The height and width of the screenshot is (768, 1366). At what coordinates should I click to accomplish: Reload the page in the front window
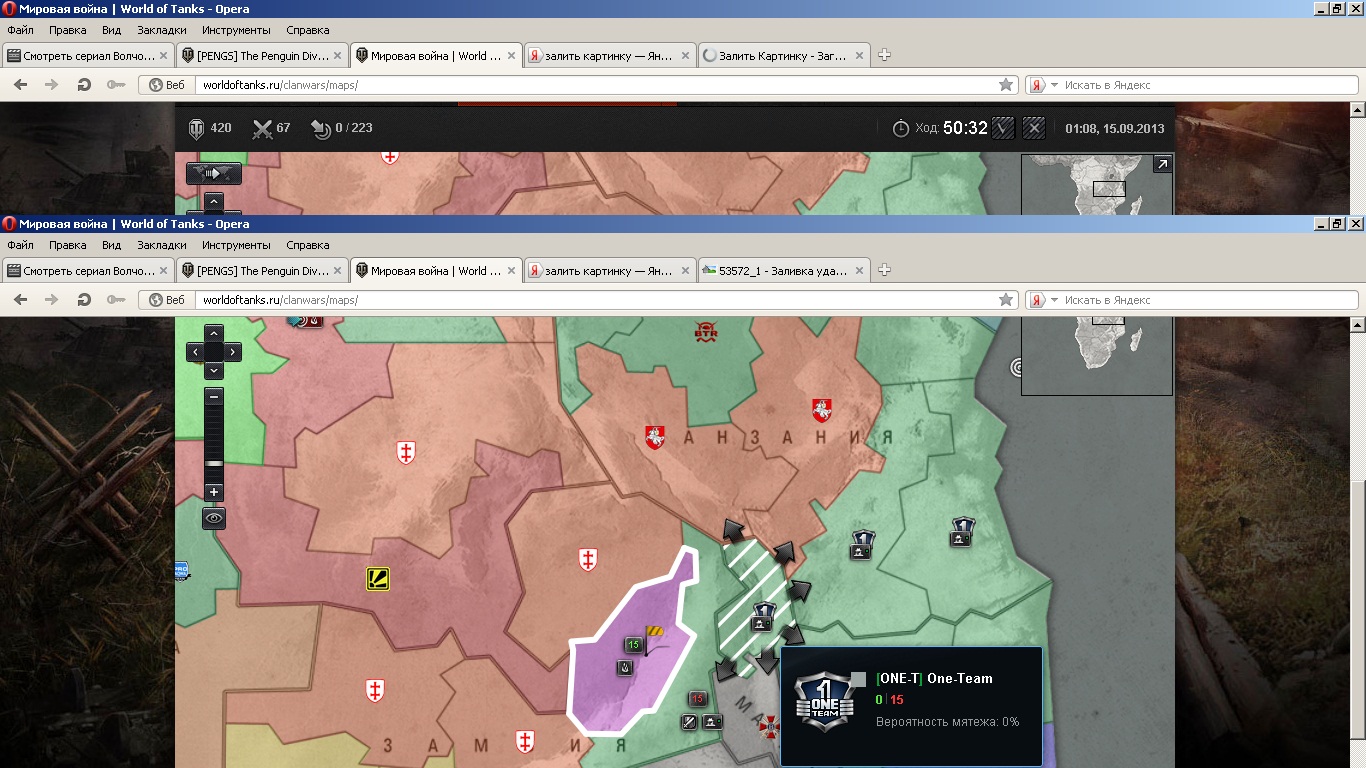84,300
